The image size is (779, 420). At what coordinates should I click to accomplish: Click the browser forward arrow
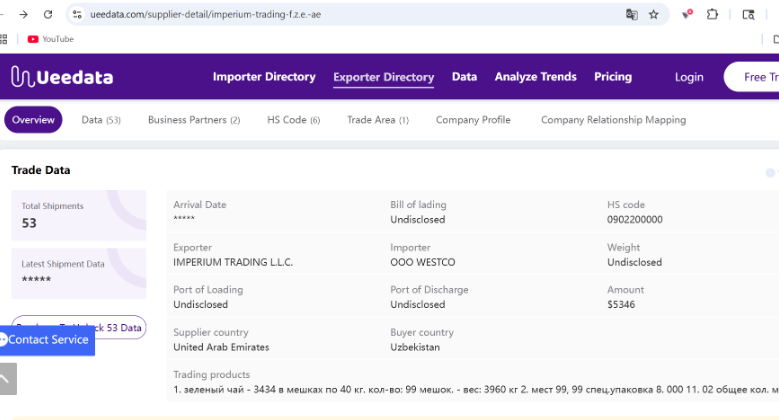(x=23, y=14)
